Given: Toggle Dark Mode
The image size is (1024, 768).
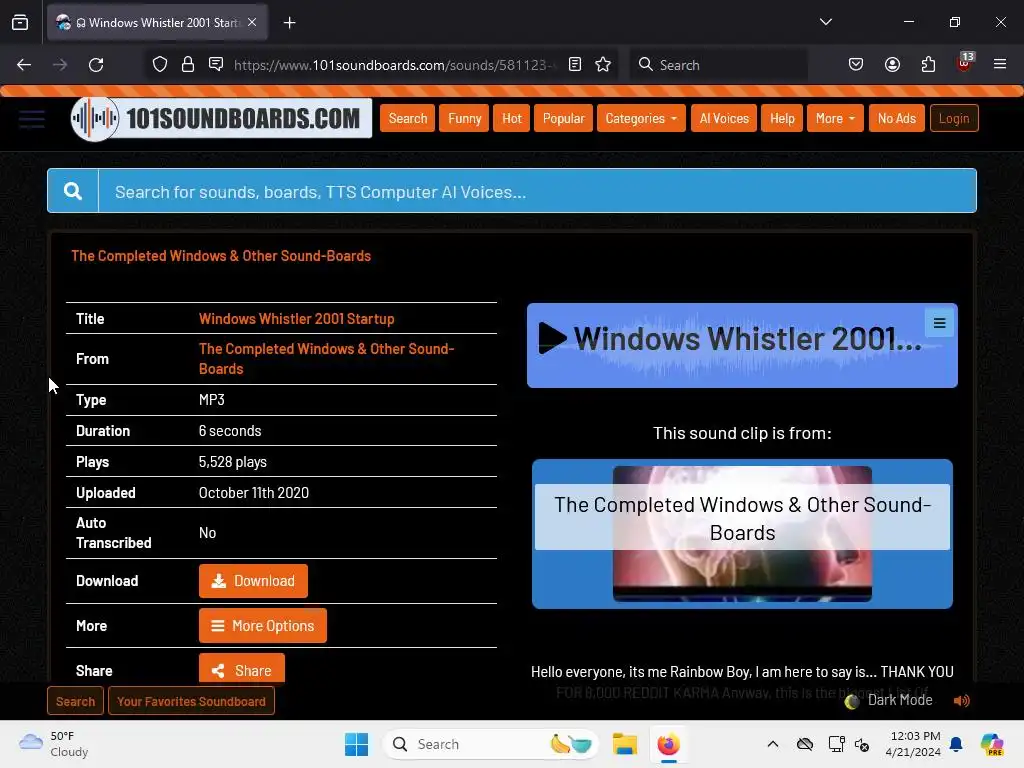Looking at the screenshot, I should point(889,700).
